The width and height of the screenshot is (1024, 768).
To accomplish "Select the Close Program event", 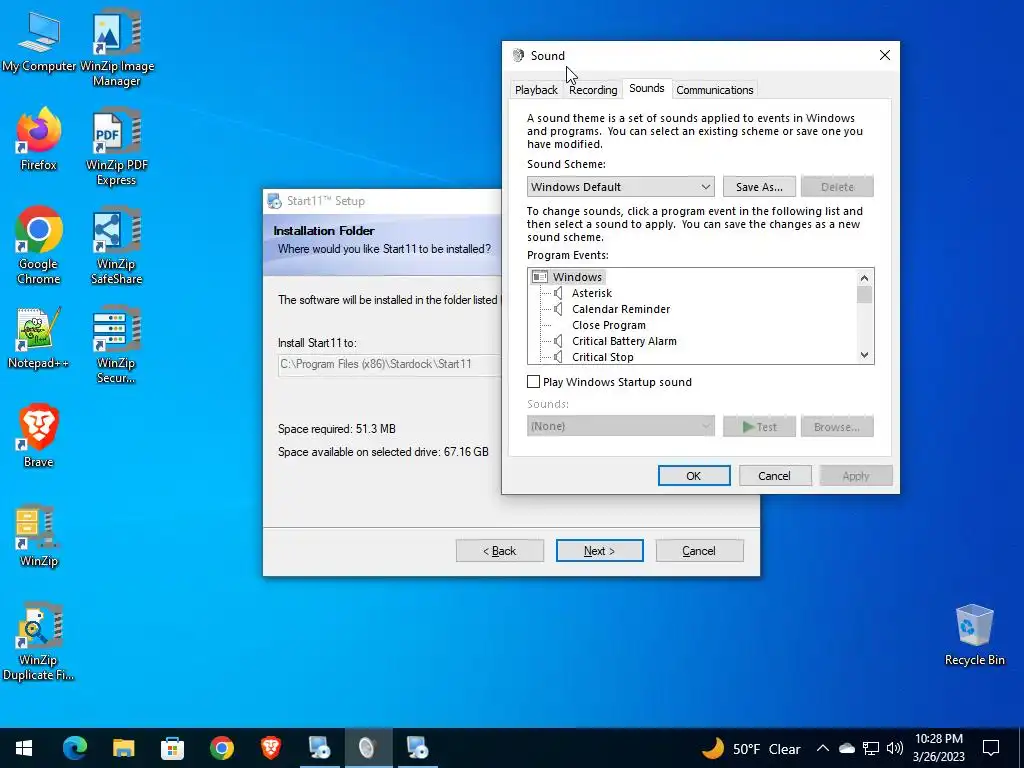I will point(609,325).
